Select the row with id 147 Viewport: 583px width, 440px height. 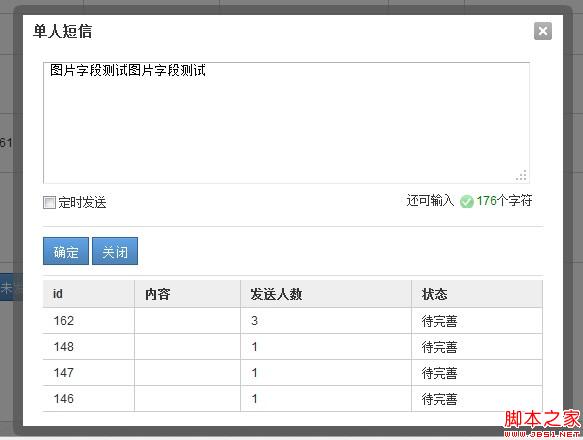pyautogui.click(x=293, y=373)
